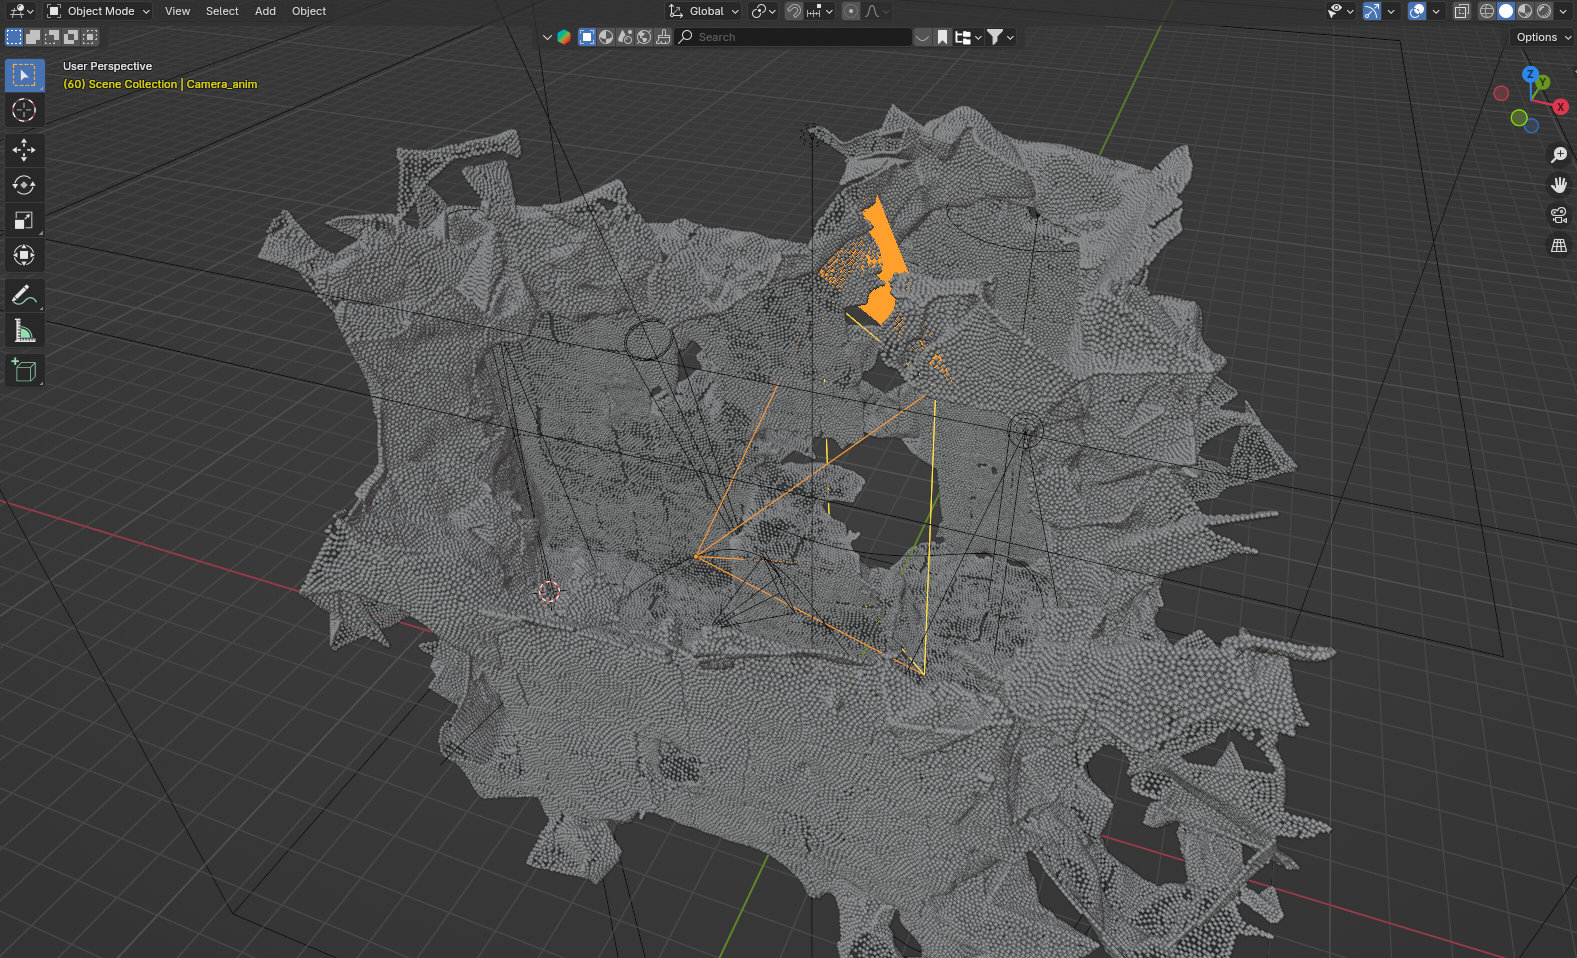Open the Add menu
This screenshot has height=958, width=1577.
[265, 11]
